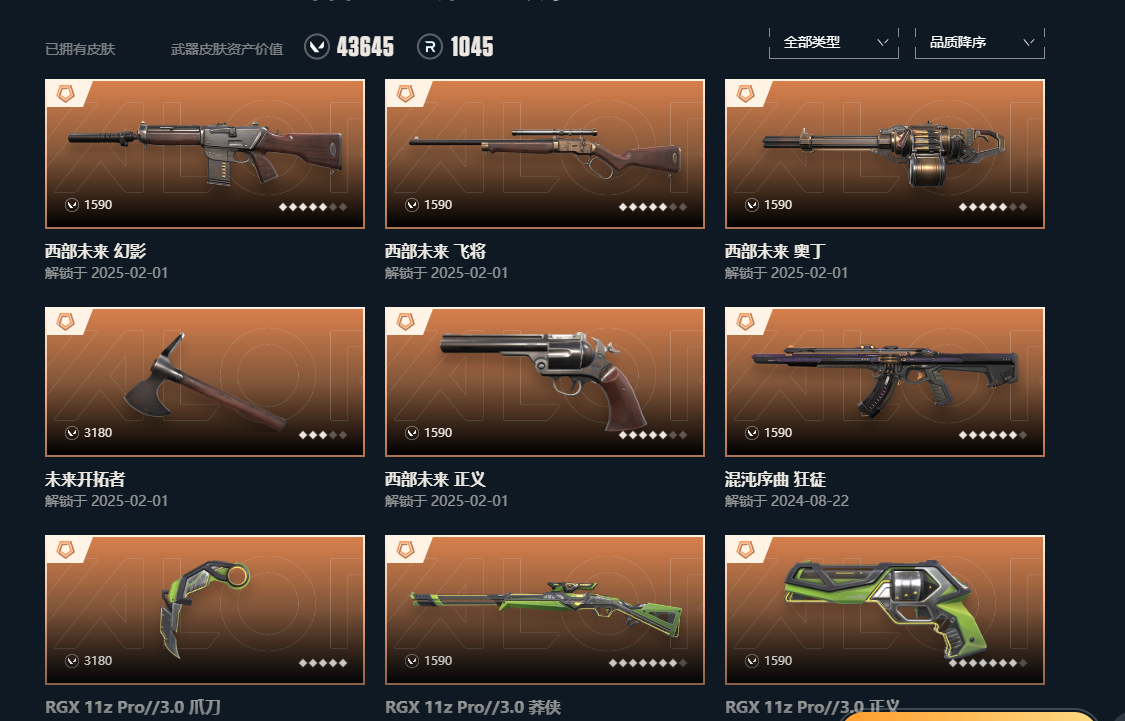This screenshot has height=721, width=1125.
Task: Click the tier badge on 西部未来 幻影 card
Action: (x=65, y=94)
